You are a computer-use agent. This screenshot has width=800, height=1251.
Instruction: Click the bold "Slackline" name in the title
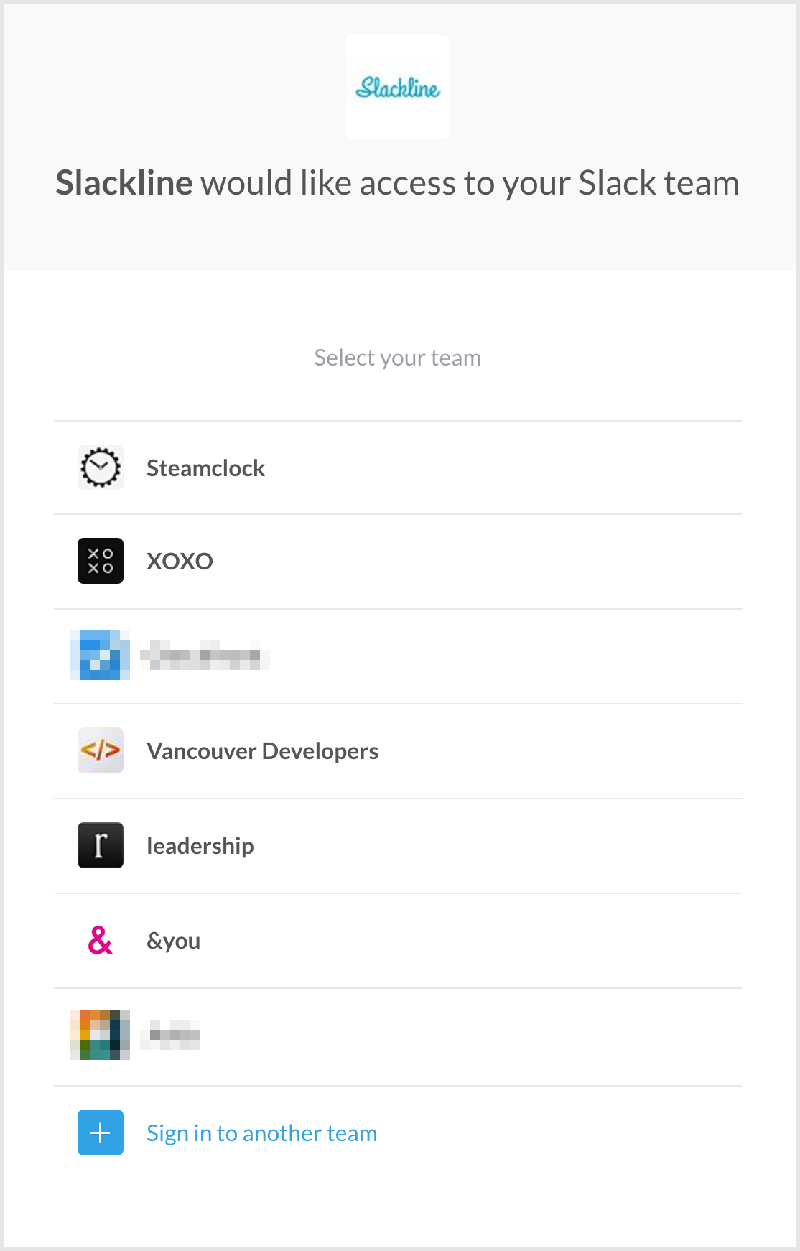tap(124, 184)
